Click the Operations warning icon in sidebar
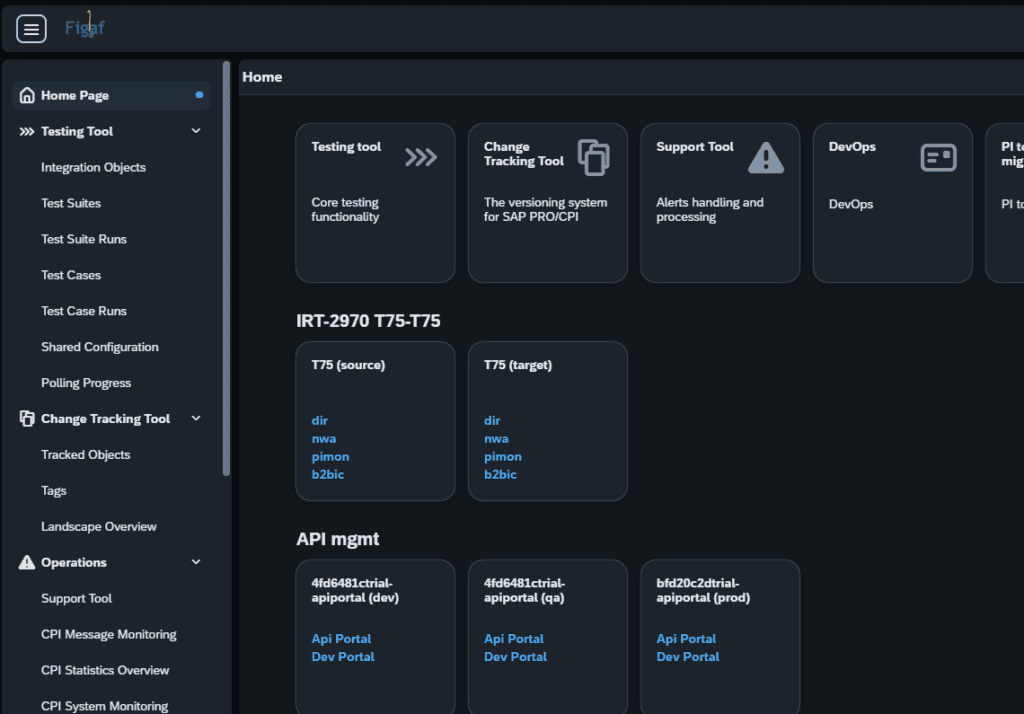 pos(27,562)
